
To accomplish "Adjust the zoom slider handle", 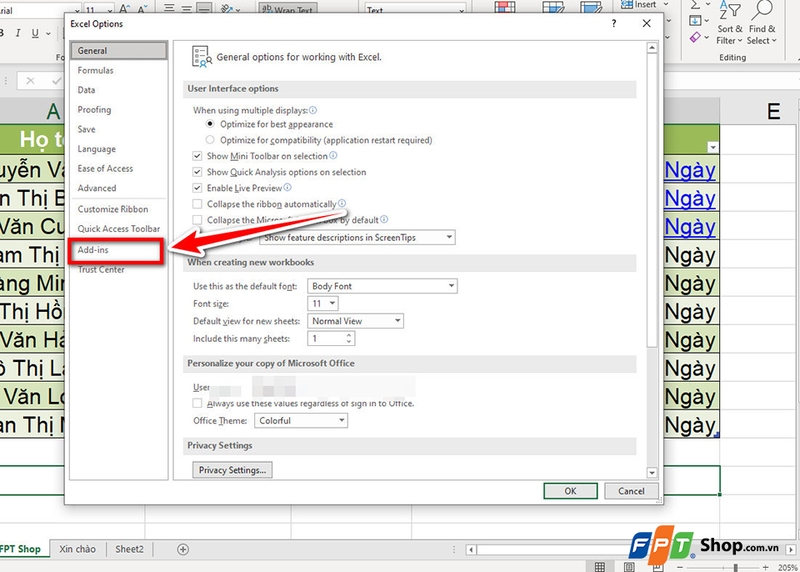I will 735,567.
